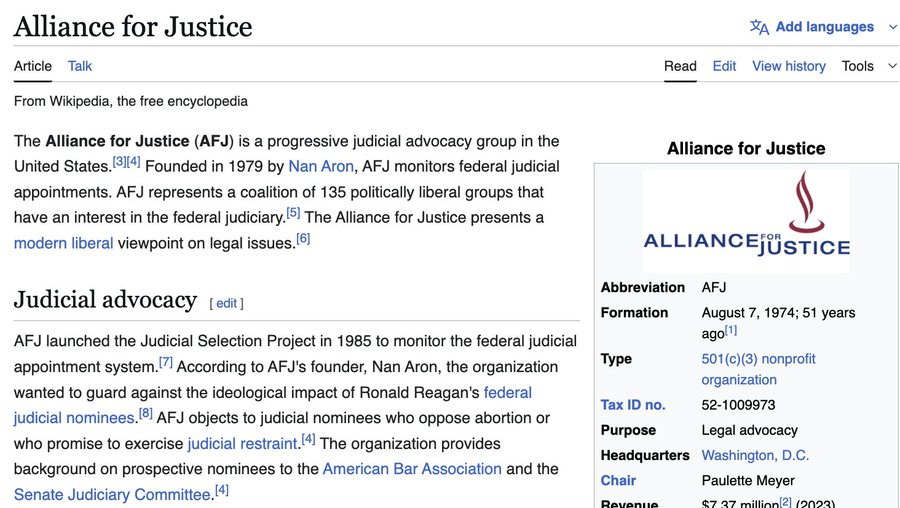900x508 pixels.
Task: Select the Read tab
Action: (x=680, y=66)
